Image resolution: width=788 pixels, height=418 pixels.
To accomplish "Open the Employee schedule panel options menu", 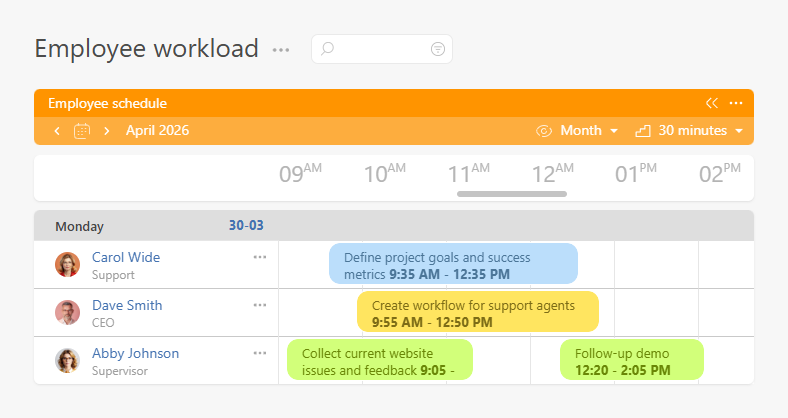I will point(736,103).
